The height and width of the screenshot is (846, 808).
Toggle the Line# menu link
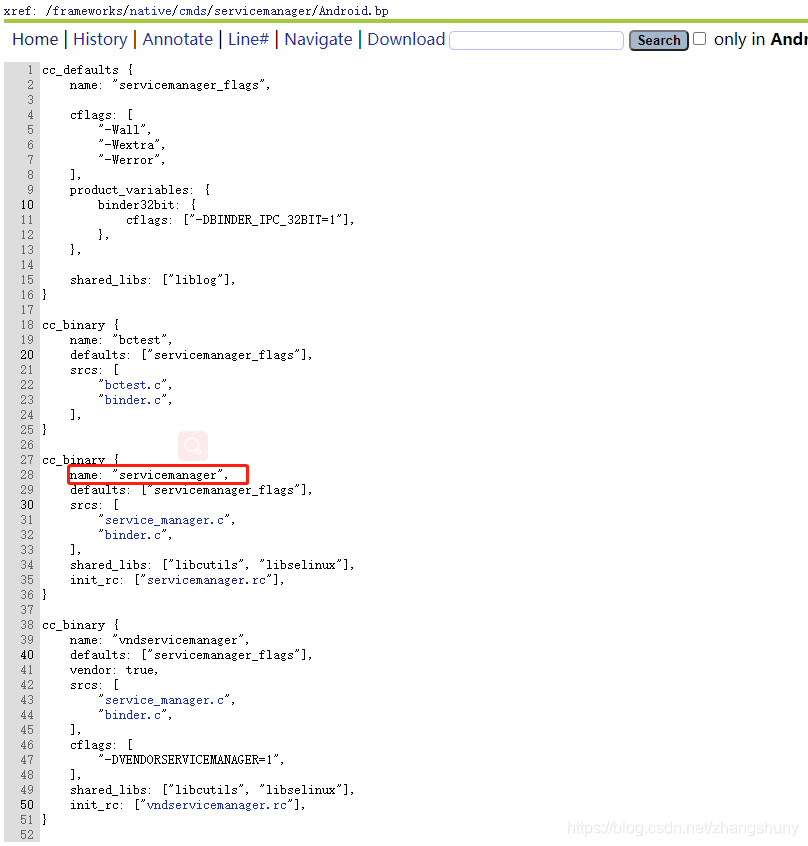[248, 39]
